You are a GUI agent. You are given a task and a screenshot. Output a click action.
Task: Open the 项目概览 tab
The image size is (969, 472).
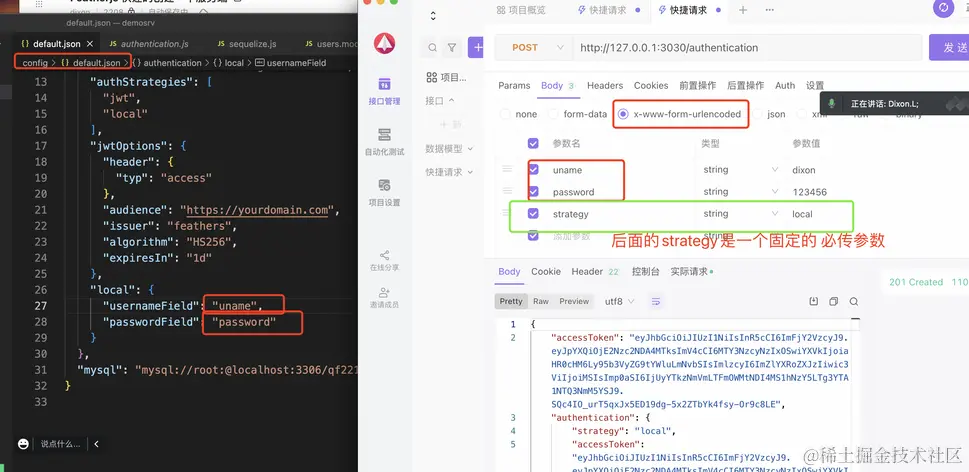click(x=521, y=10)
